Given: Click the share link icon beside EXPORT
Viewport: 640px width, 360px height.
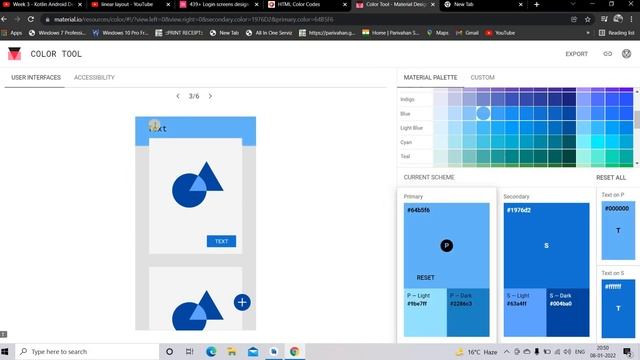Looking at the screenshot, I should point(608,53).
